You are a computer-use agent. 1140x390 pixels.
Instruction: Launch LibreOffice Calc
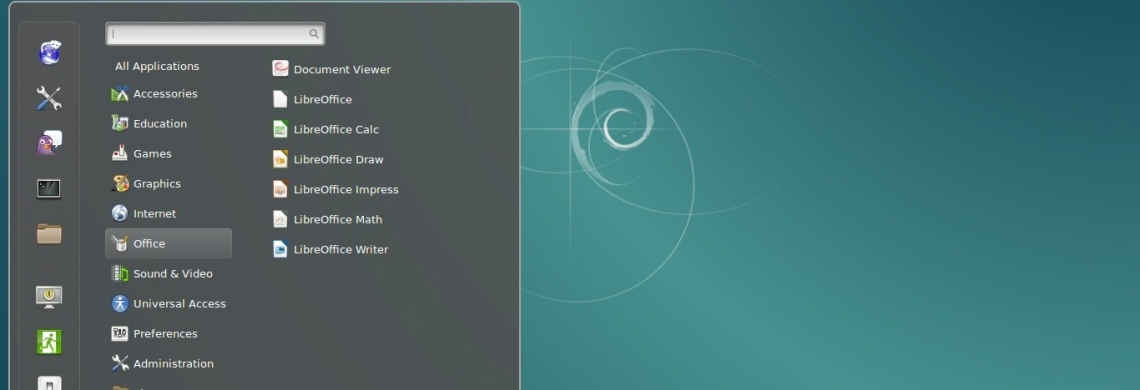point(326,130)
